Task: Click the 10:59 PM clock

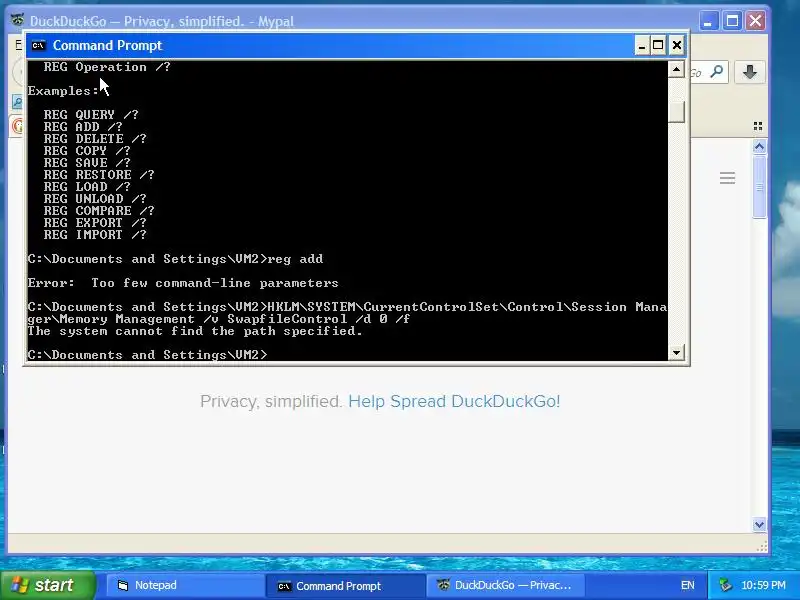Action: pos(763,585)
